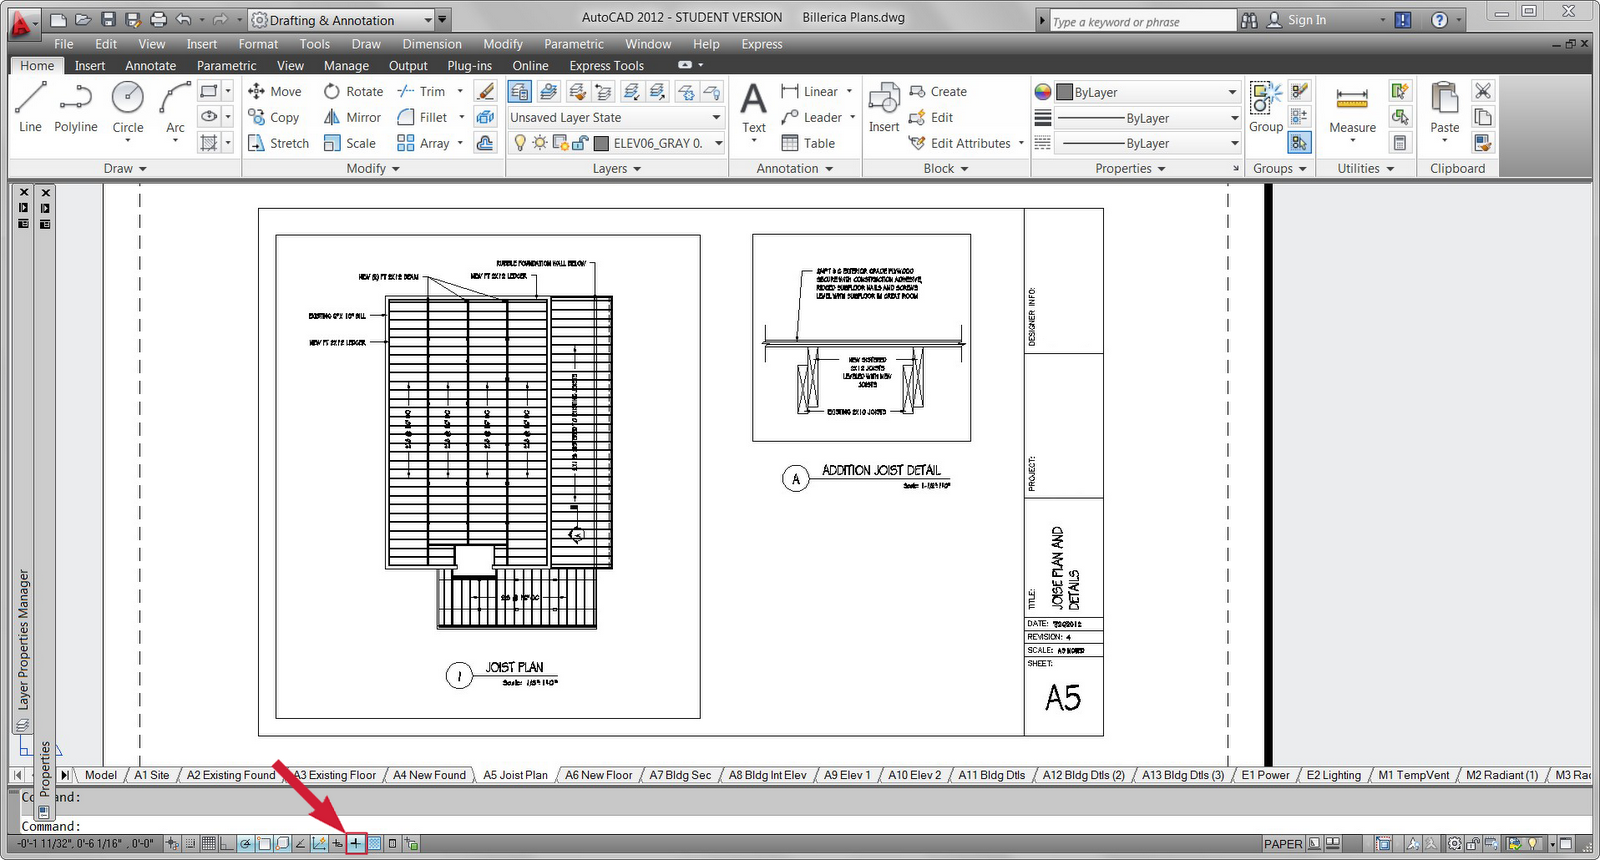The width and height of the screenshot is (1600, 860).
Task: Click the Clean Screen icon in status bar
Action: (x=1566, y=844)
